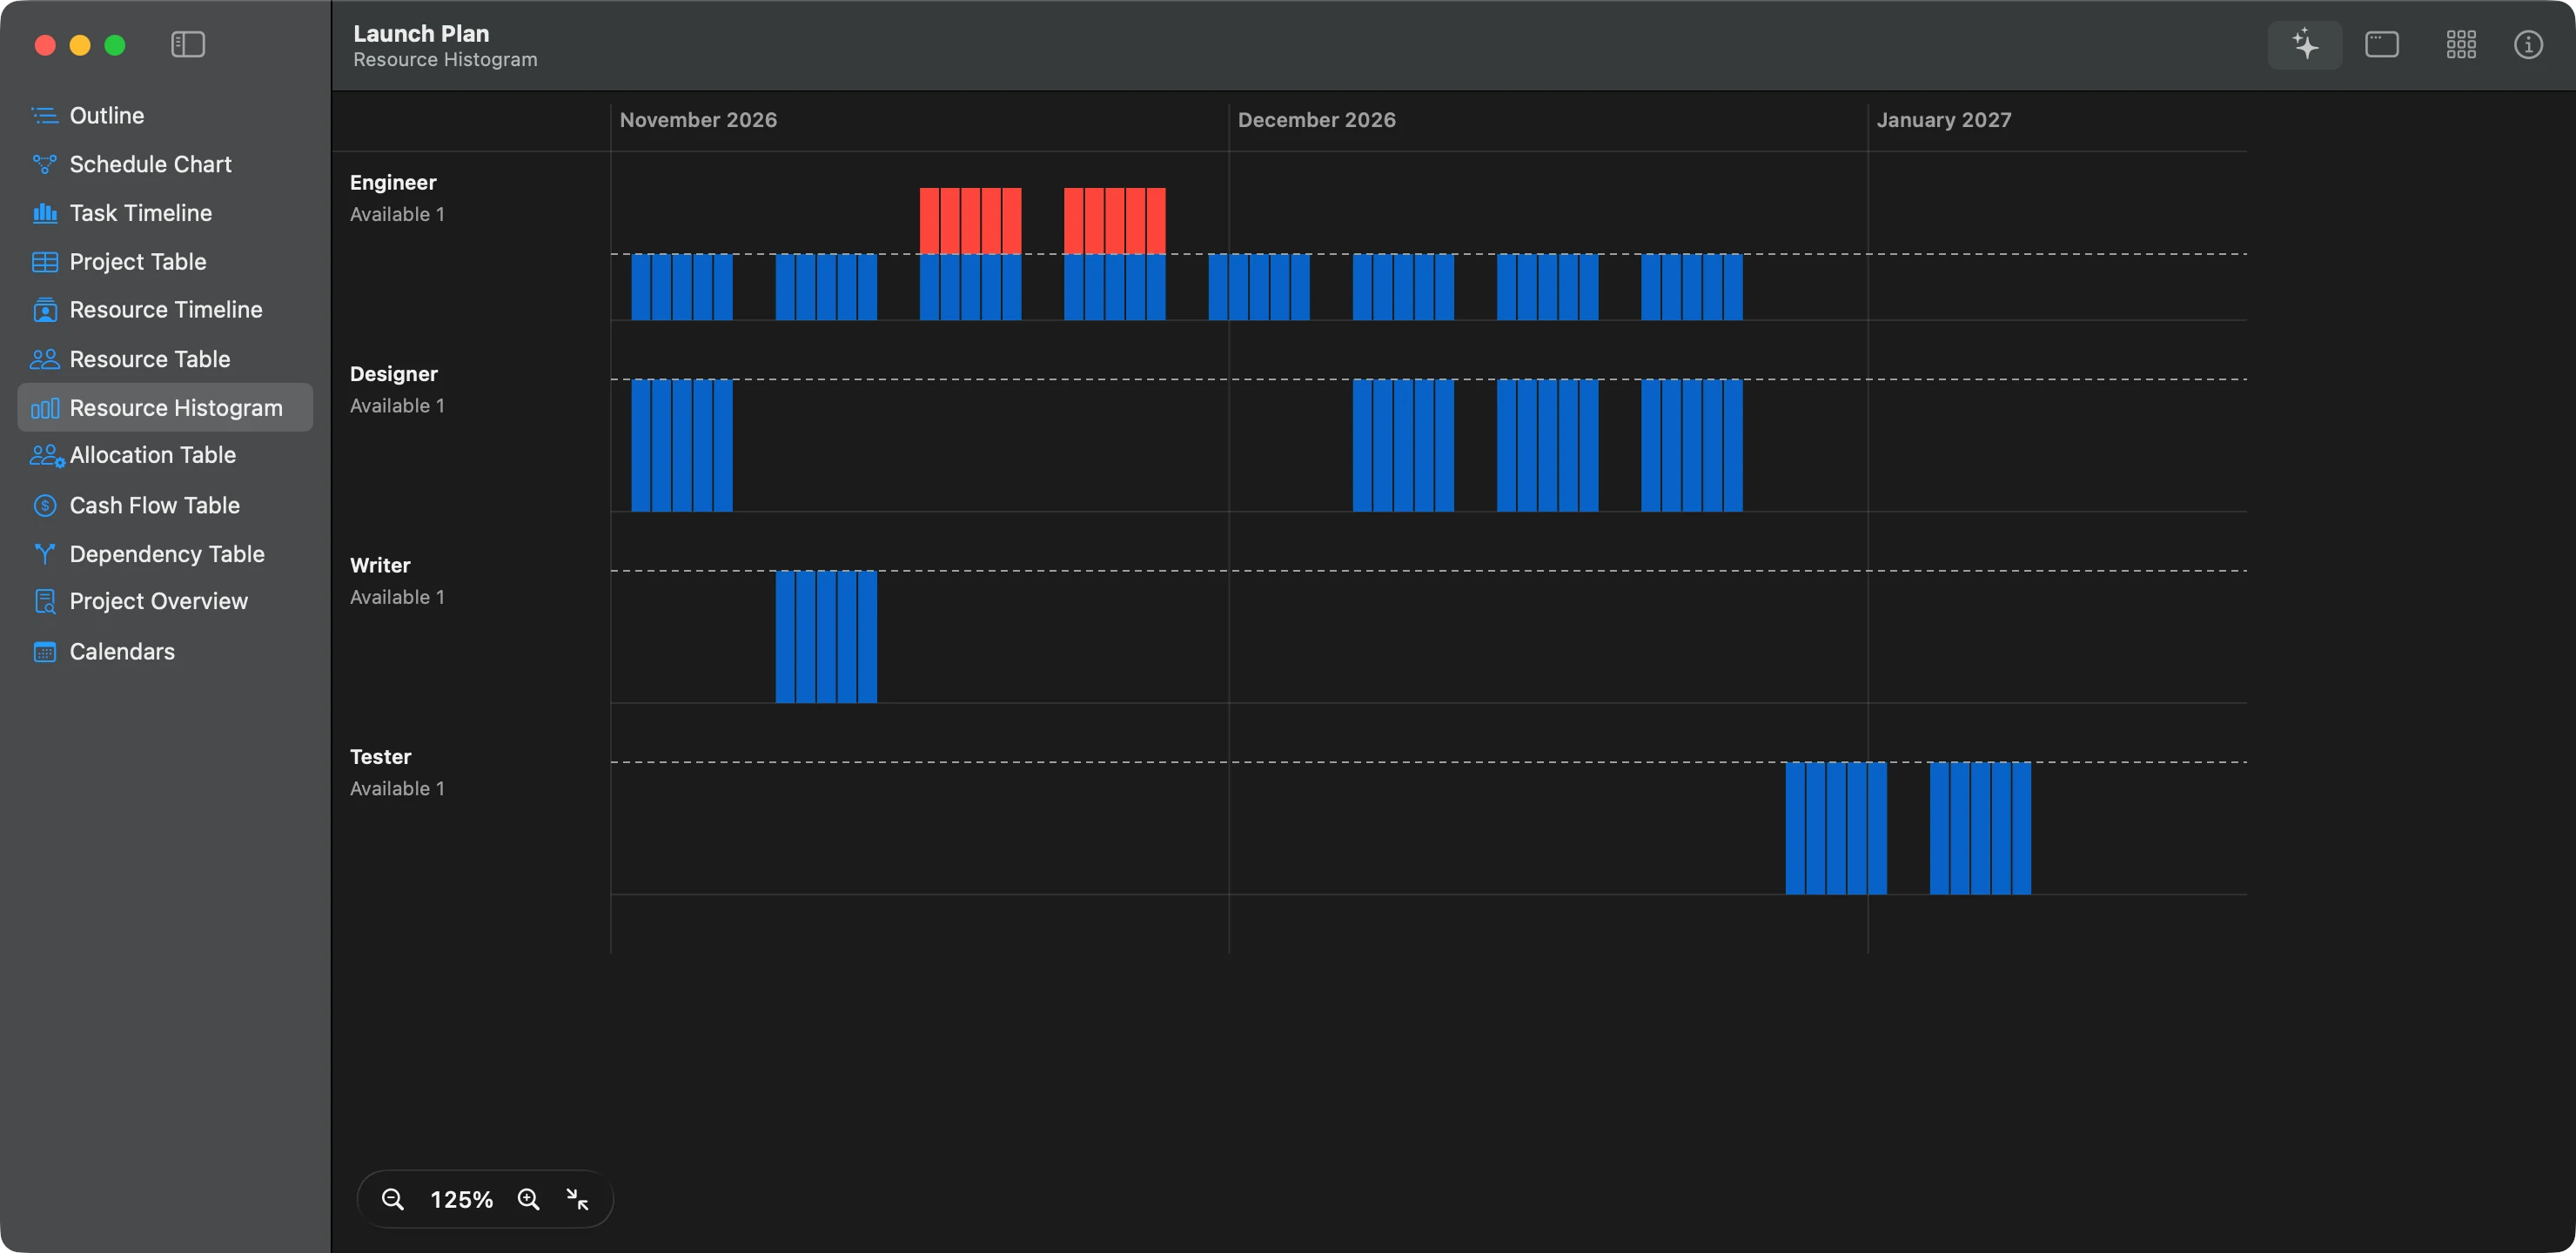Select Resource Histogram in the sidebar
The width and height of the screenshot is (2576, 1253).
[165, 408]
